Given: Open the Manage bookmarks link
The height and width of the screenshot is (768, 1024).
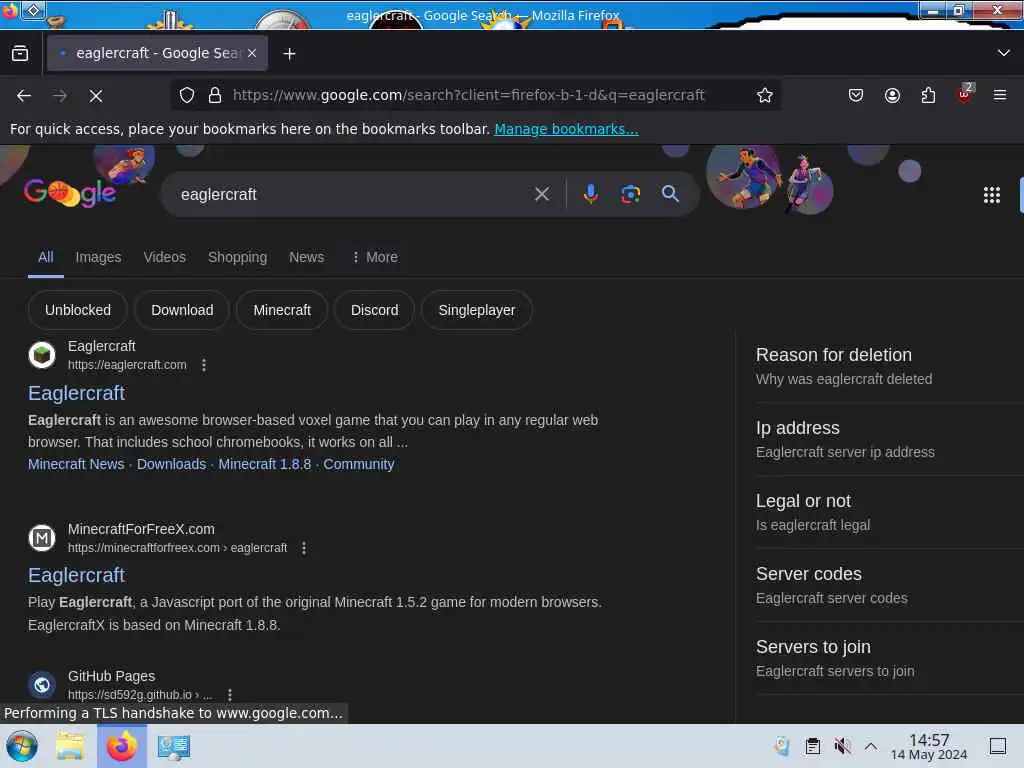Looking at the screenshot, I should coord(566,129).
